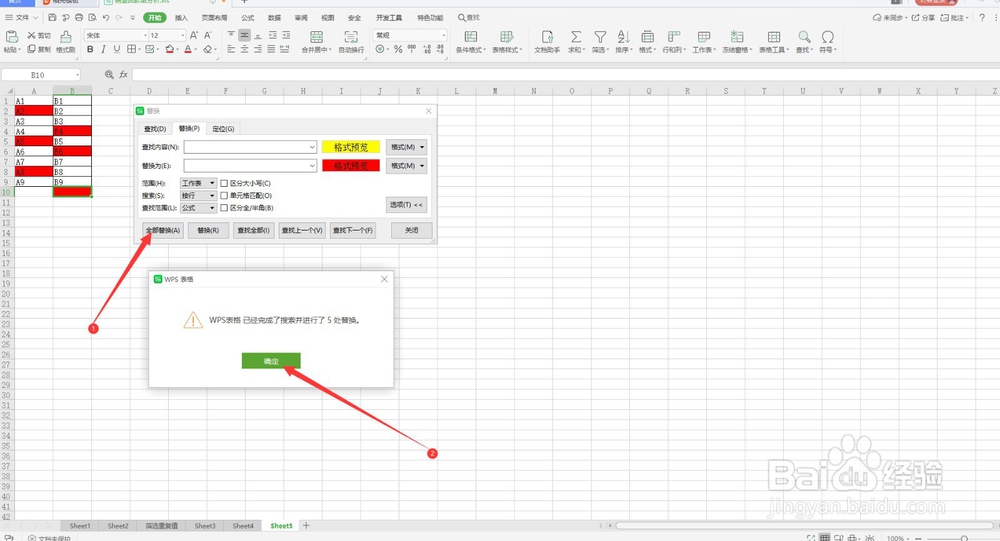Click the AutoSum (求和) sigma icon

pos(576,36)
